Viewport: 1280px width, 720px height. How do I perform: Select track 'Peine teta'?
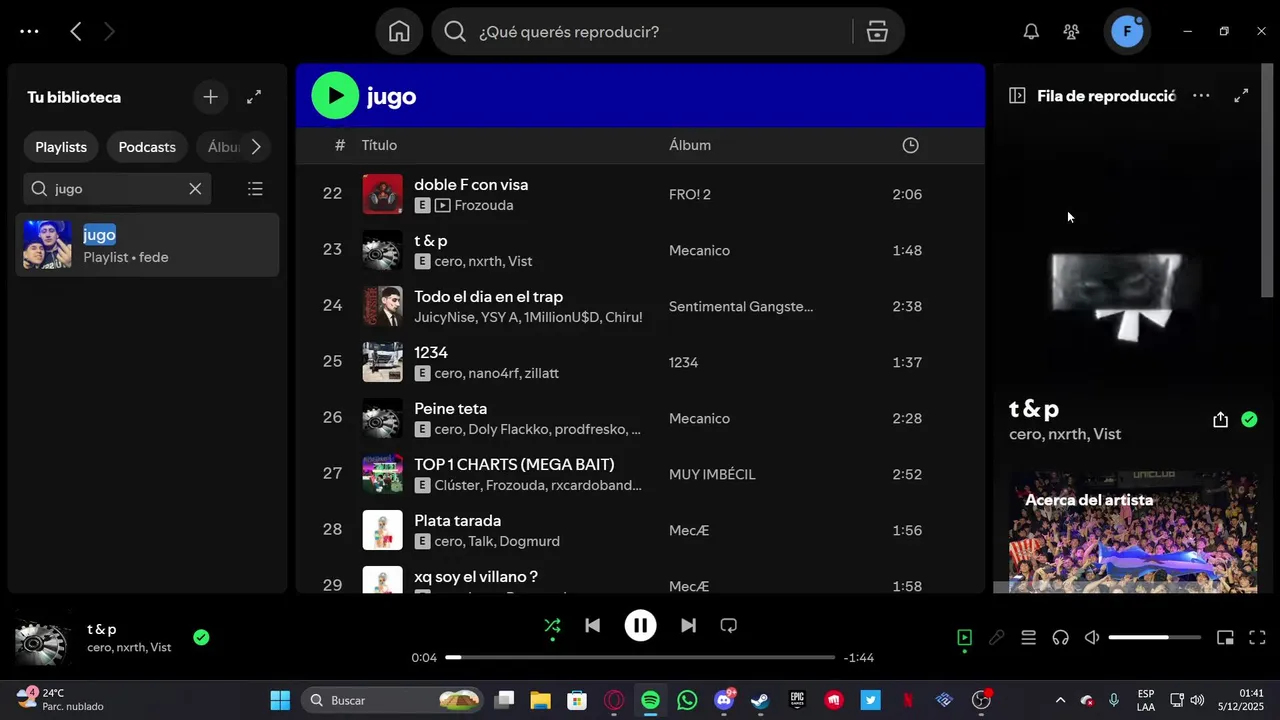coord(451,409)
